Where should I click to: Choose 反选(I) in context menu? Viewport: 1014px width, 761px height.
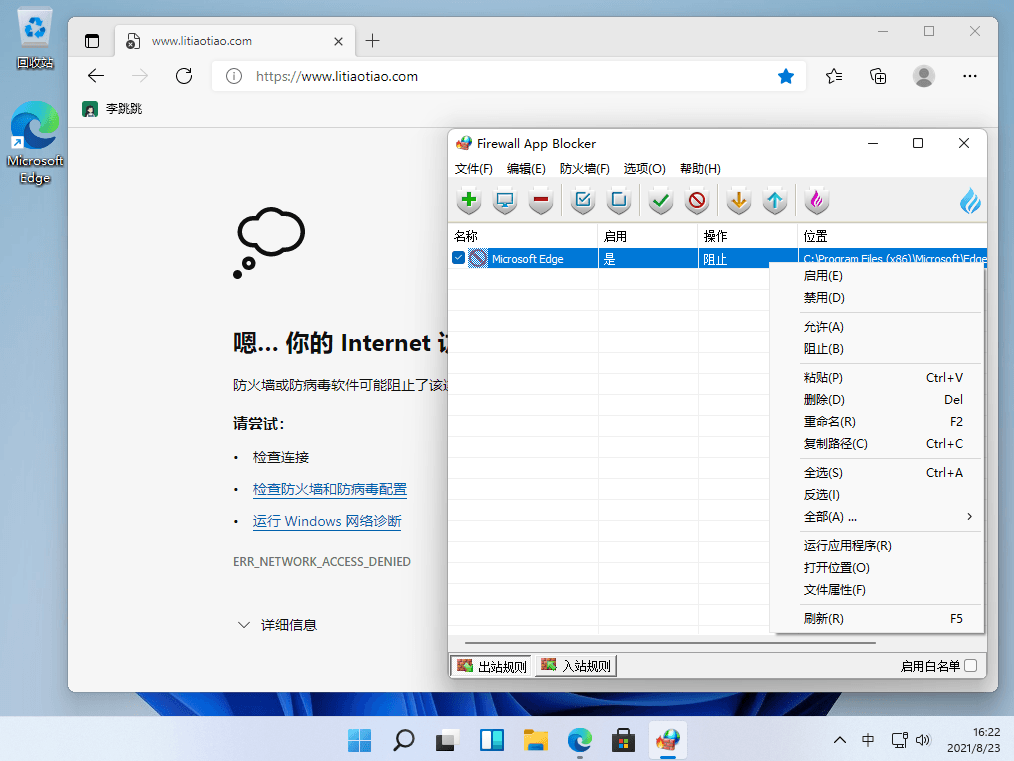coord(876,495)
